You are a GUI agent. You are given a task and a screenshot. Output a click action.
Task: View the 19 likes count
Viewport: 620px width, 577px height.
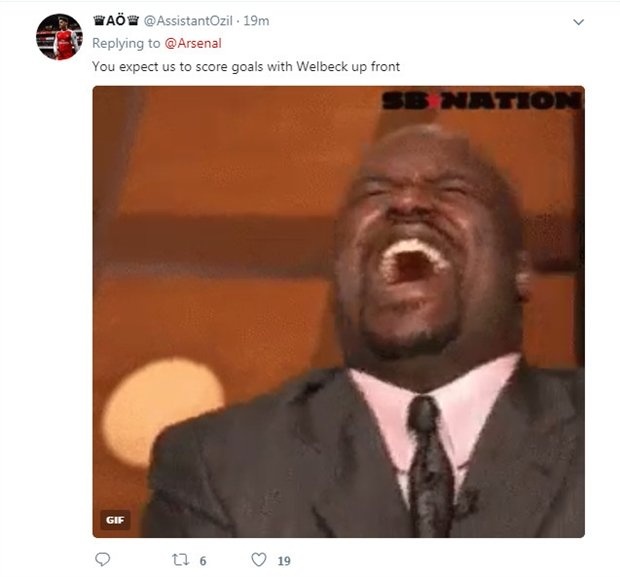point(284,561)
